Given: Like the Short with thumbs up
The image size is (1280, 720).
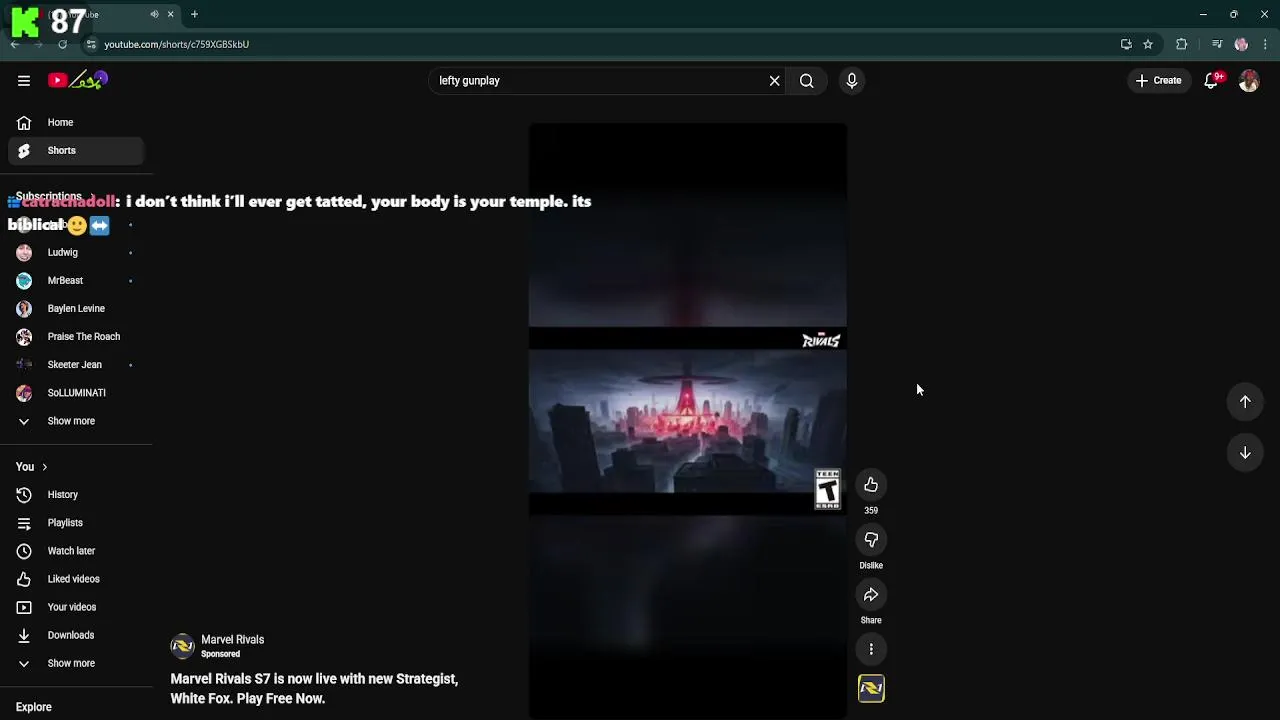Looking at the screenshot, I should tap(871, 485).
